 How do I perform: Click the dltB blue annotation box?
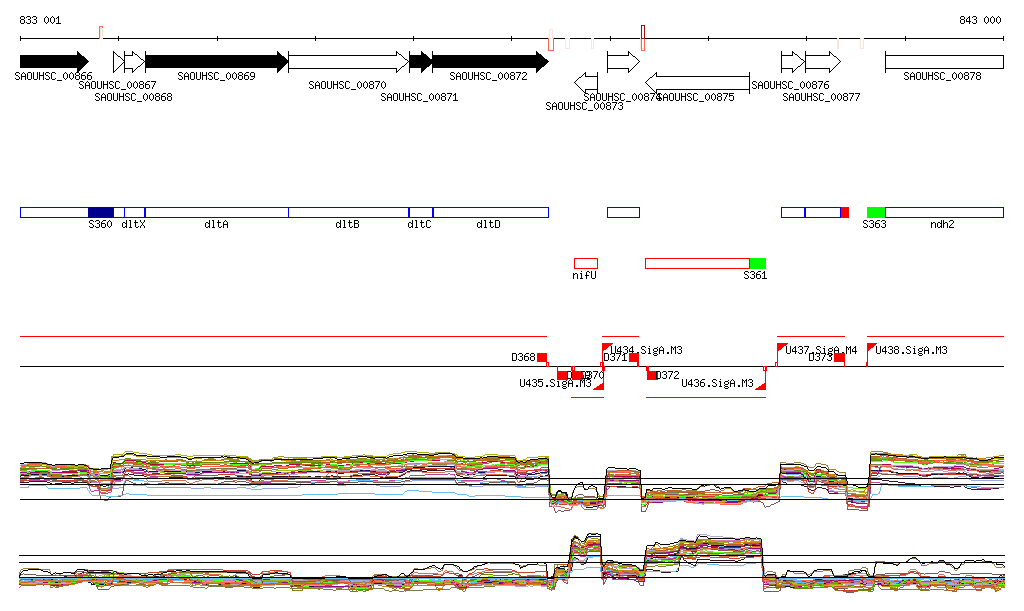click(x=349, y=212)
